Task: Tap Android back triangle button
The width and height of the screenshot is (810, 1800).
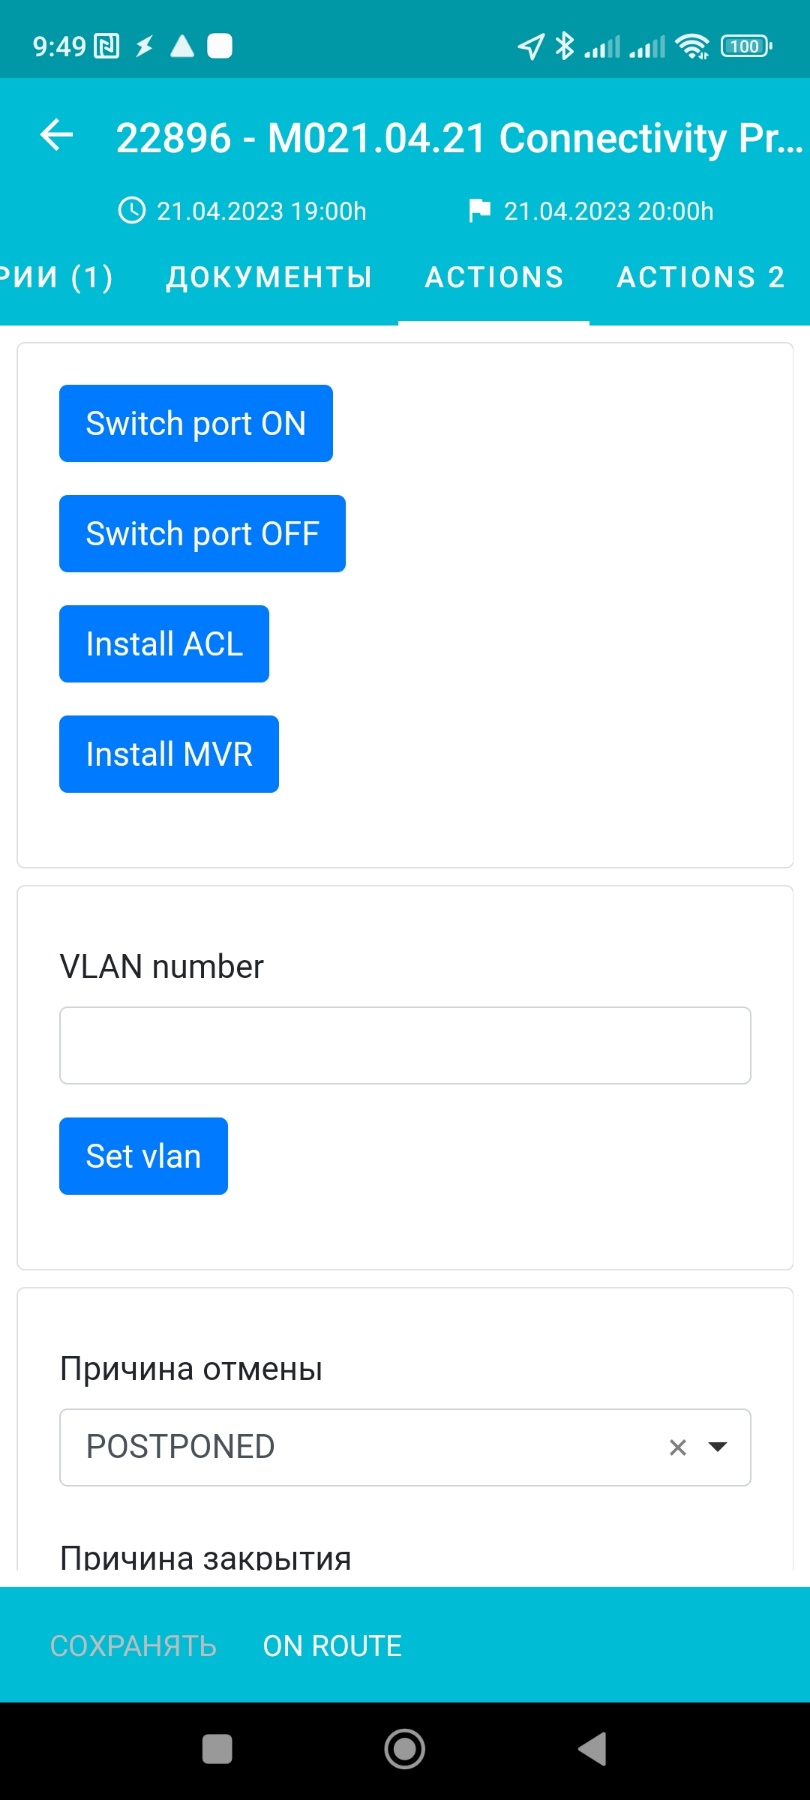Action: (x=592, y=1749)
